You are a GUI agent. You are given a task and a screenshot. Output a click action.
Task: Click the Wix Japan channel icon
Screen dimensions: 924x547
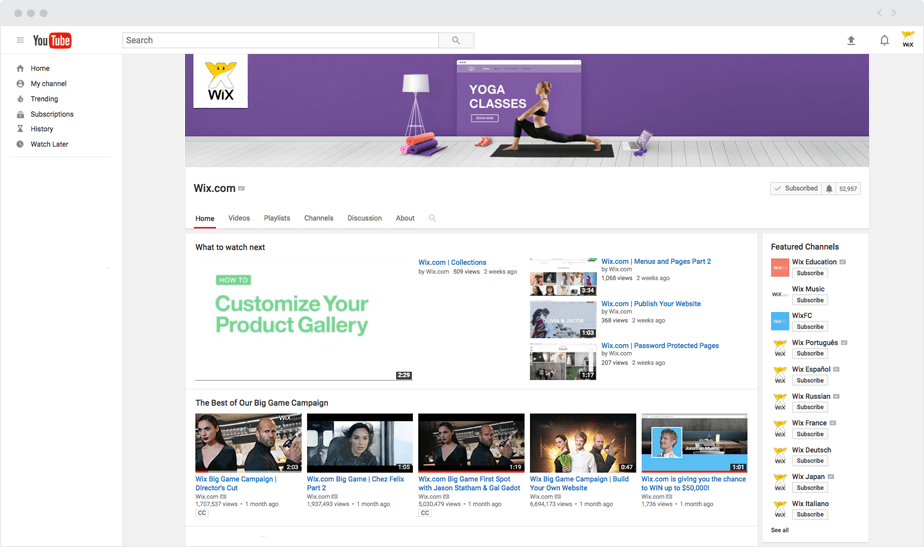780,482
